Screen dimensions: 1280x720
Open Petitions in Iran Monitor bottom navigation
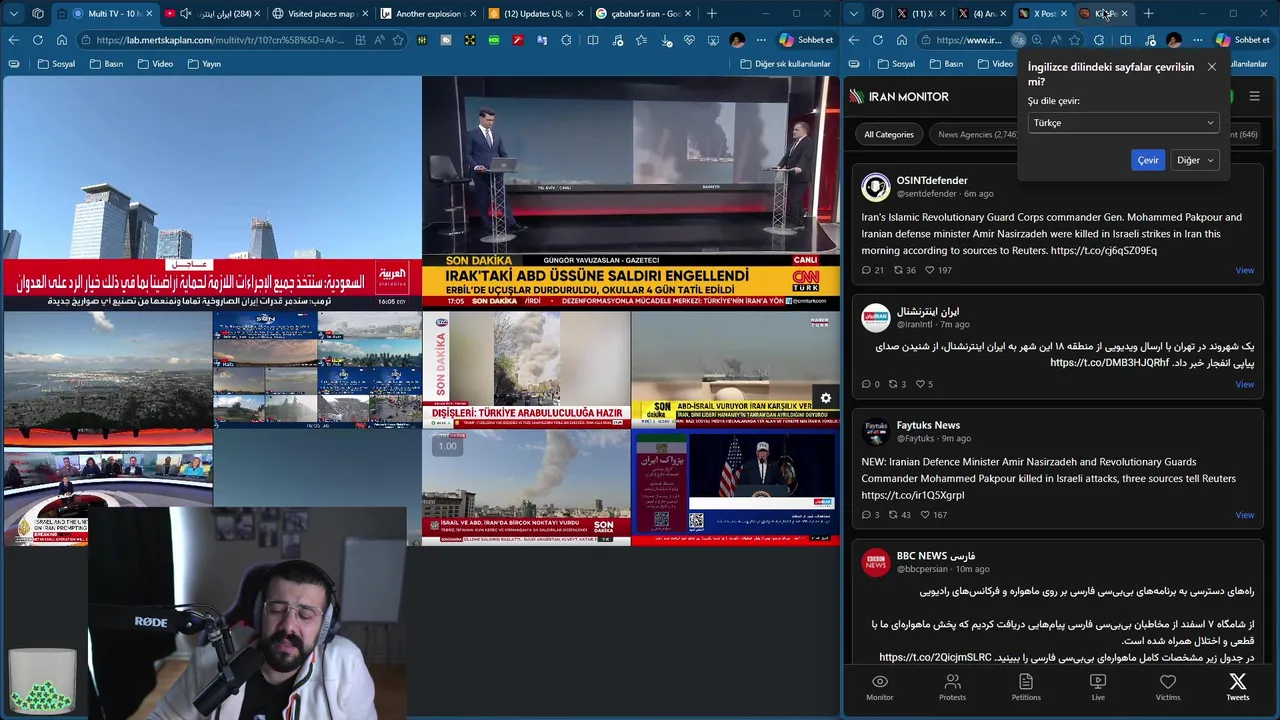click(x=1026, y=687)
